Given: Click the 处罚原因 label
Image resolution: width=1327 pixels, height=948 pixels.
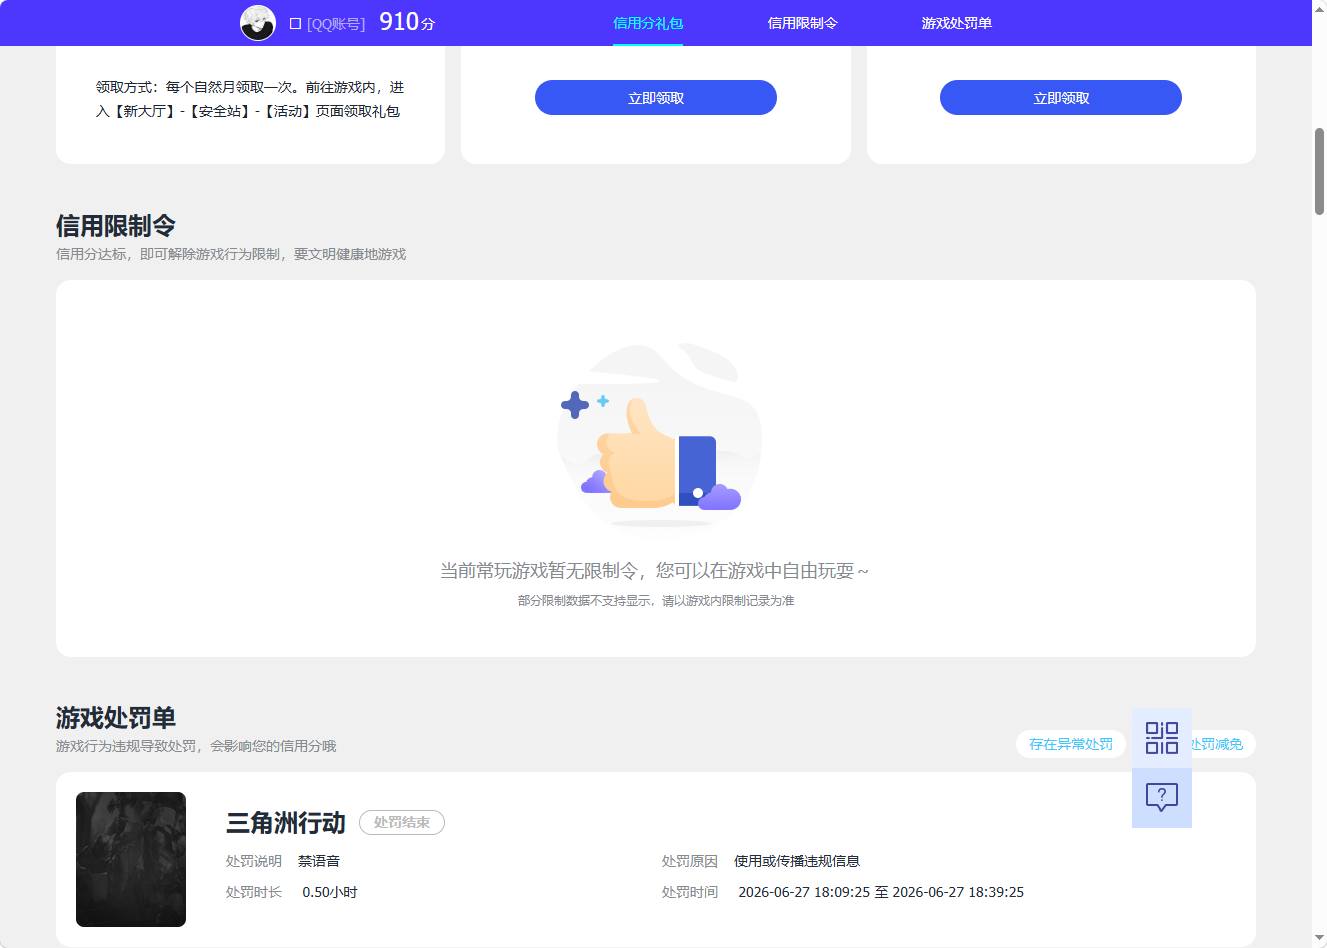Looking at the screenshot, I should pyautogui.click(x=690, y=861).
